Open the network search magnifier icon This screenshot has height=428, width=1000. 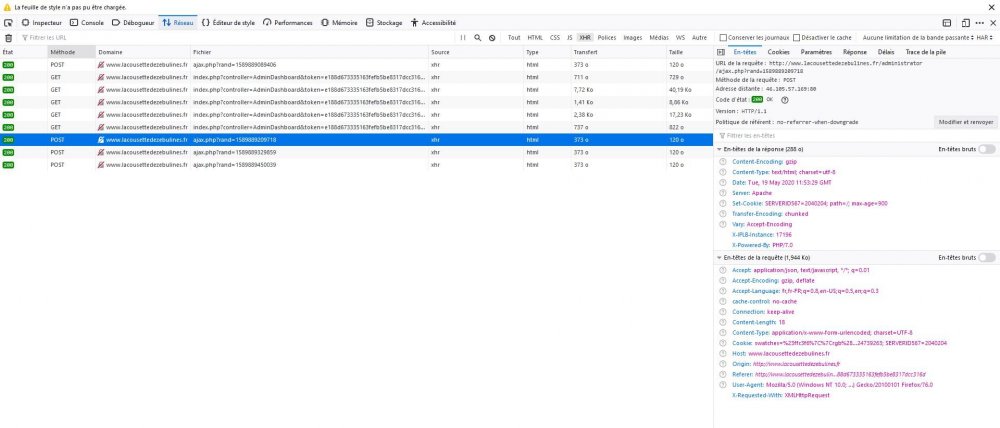tap(478, 38)
